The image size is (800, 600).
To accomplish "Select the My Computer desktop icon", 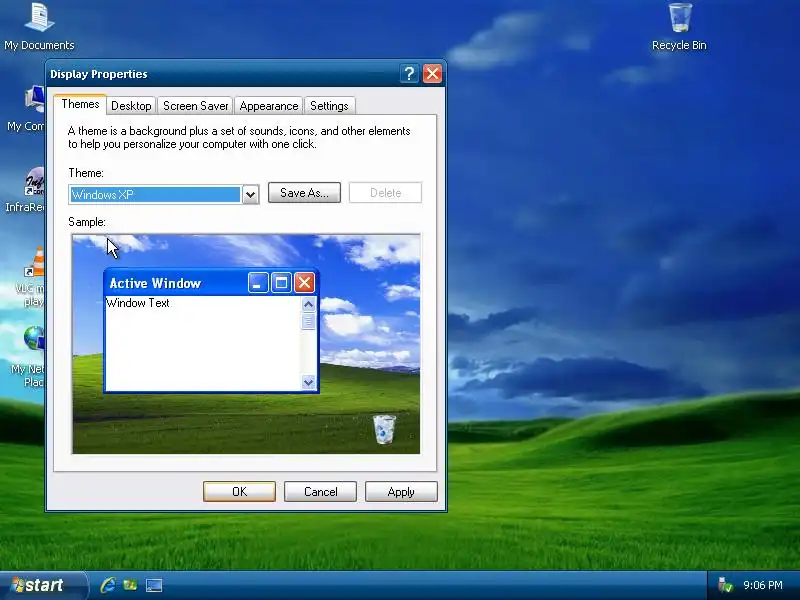I will [x=27, y=108].
